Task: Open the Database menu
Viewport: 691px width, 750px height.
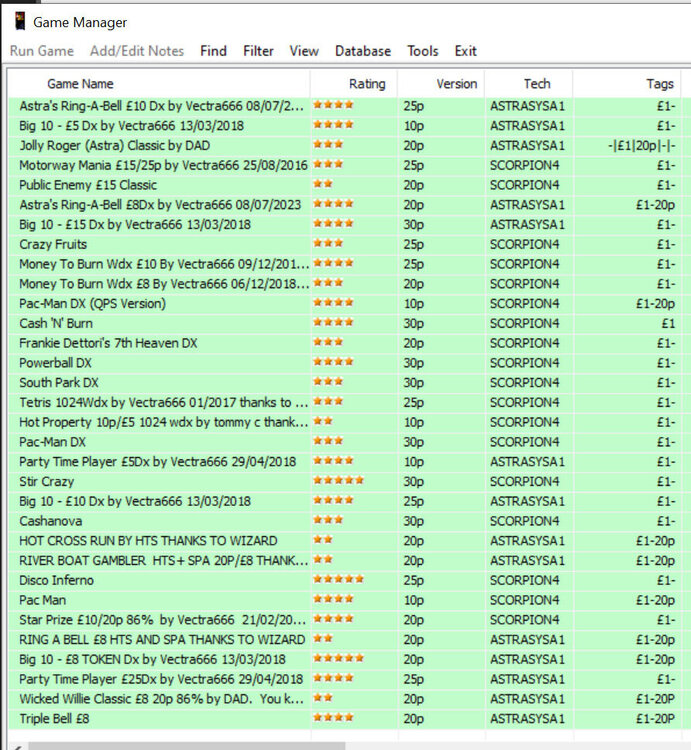Action: point(363,51)
